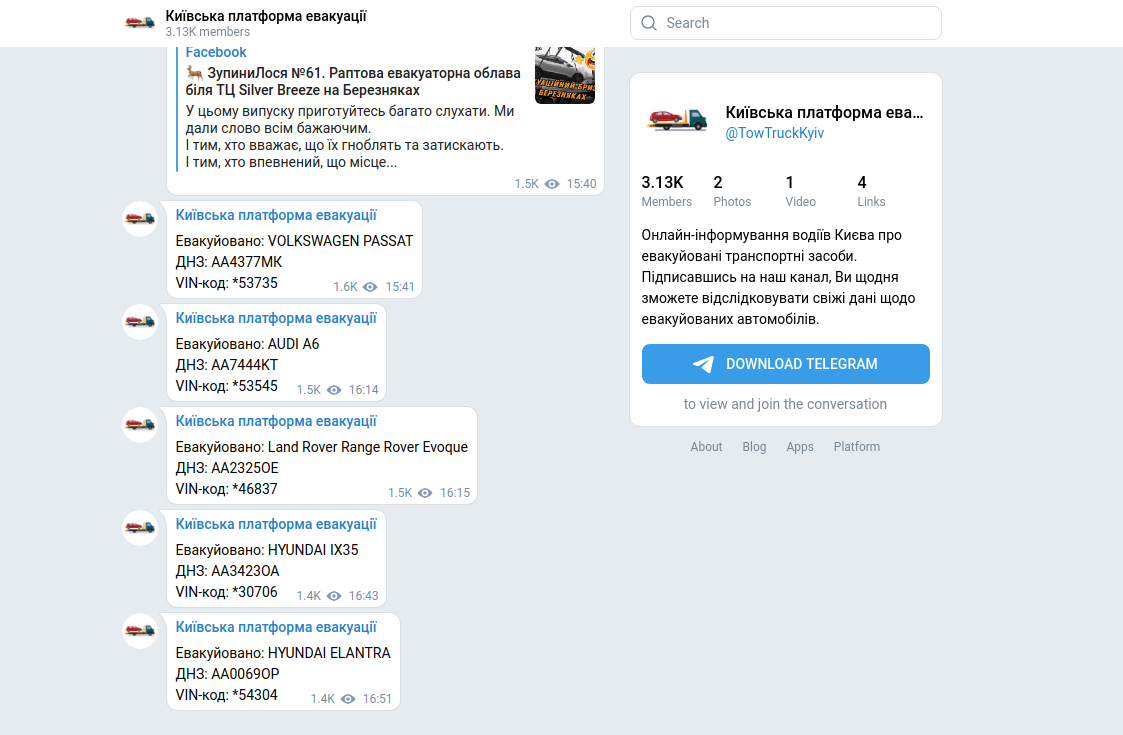Open author name on the Range Rover Evoque post
This screenshot has height=735, width=1123.
click(x=276, y=421)
